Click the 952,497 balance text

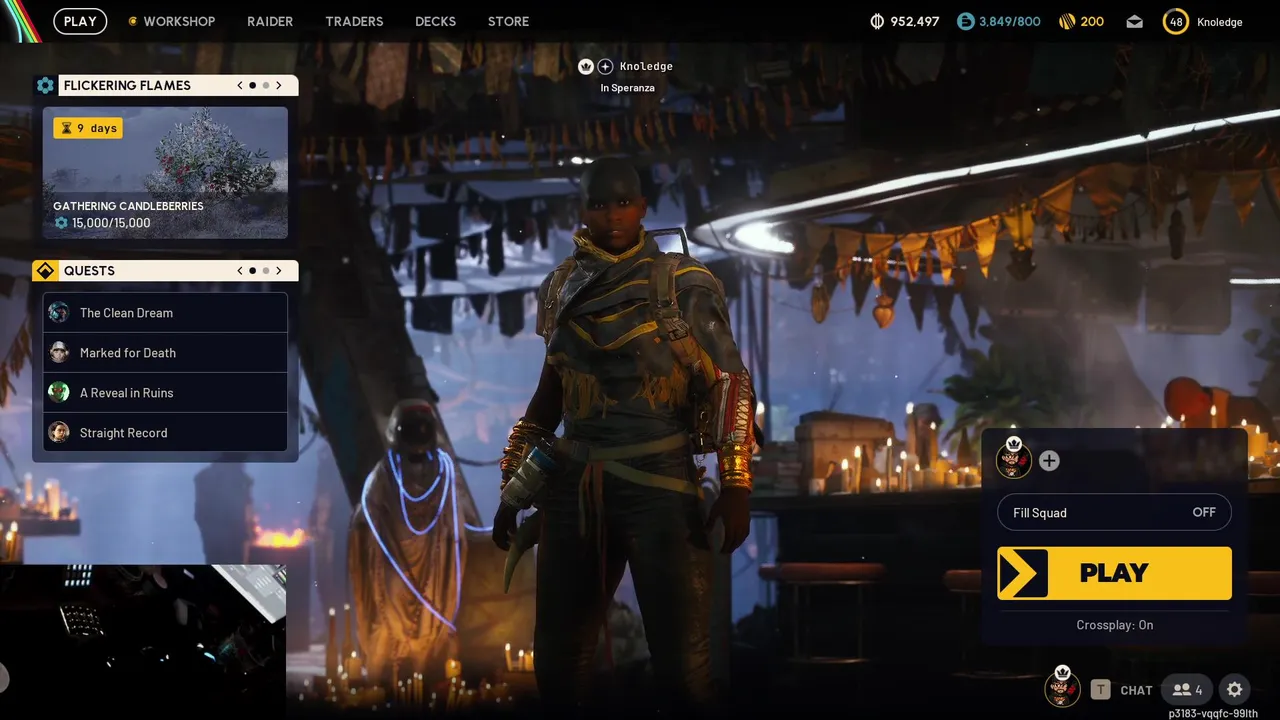click(x=915, y=21)
